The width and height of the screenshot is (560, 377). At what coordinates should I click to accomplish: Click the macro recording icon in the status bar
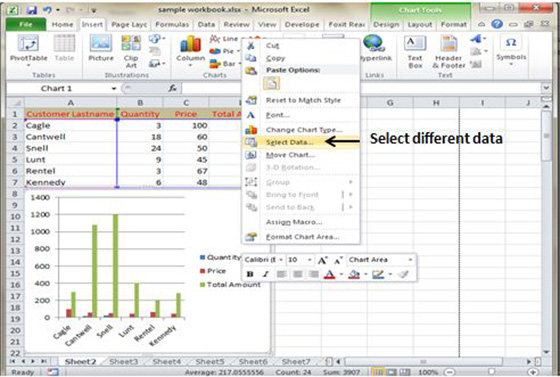53,372
